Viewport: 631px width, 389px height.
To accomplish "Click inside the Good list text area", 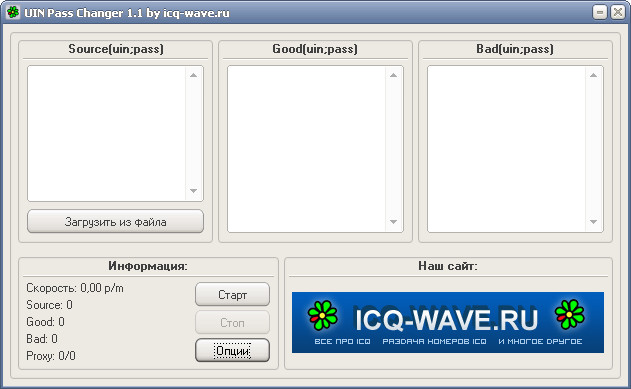I will pos(306,149).
